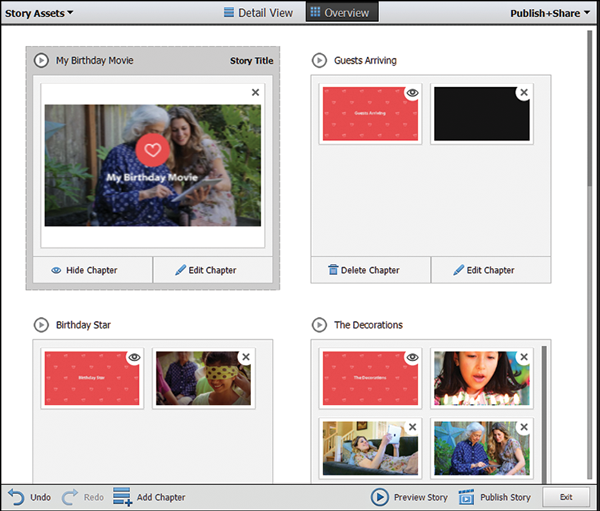Screen dimensions: 600x511
Task: Play the My Birthday Movie chapter
Action: point(41,61)
